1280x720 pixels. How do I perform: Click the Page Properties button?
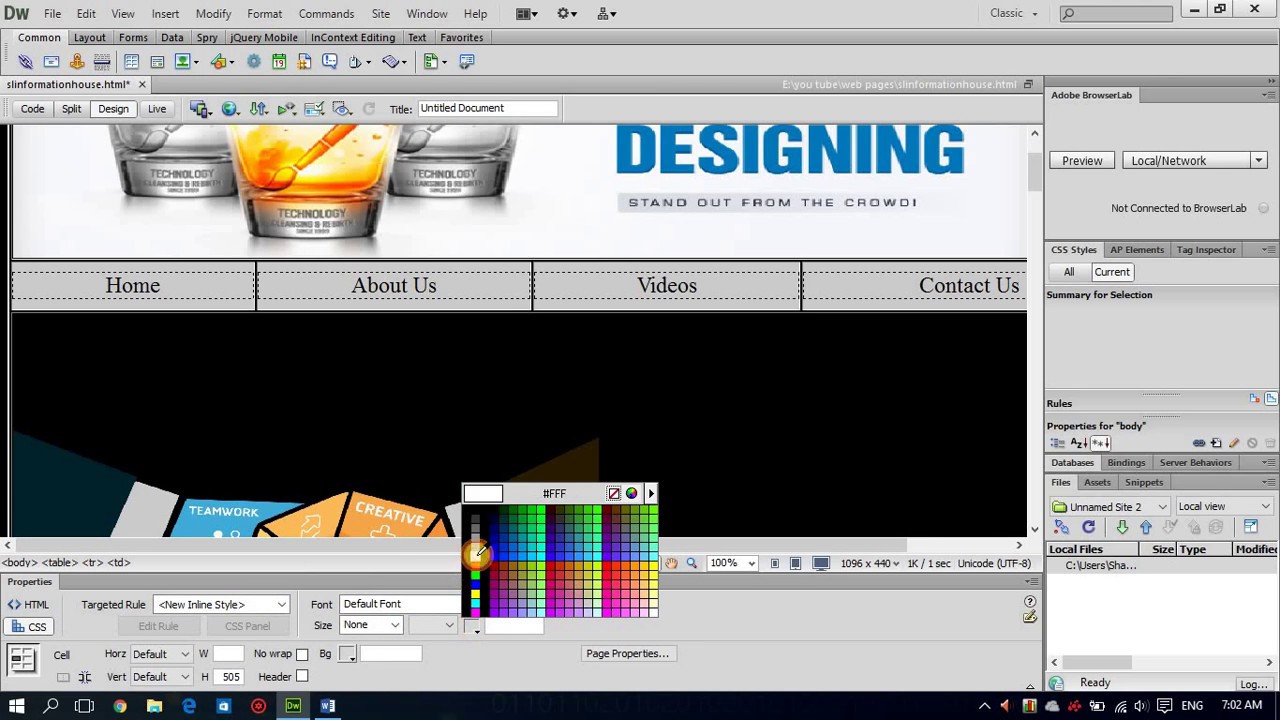pos(627,654)
